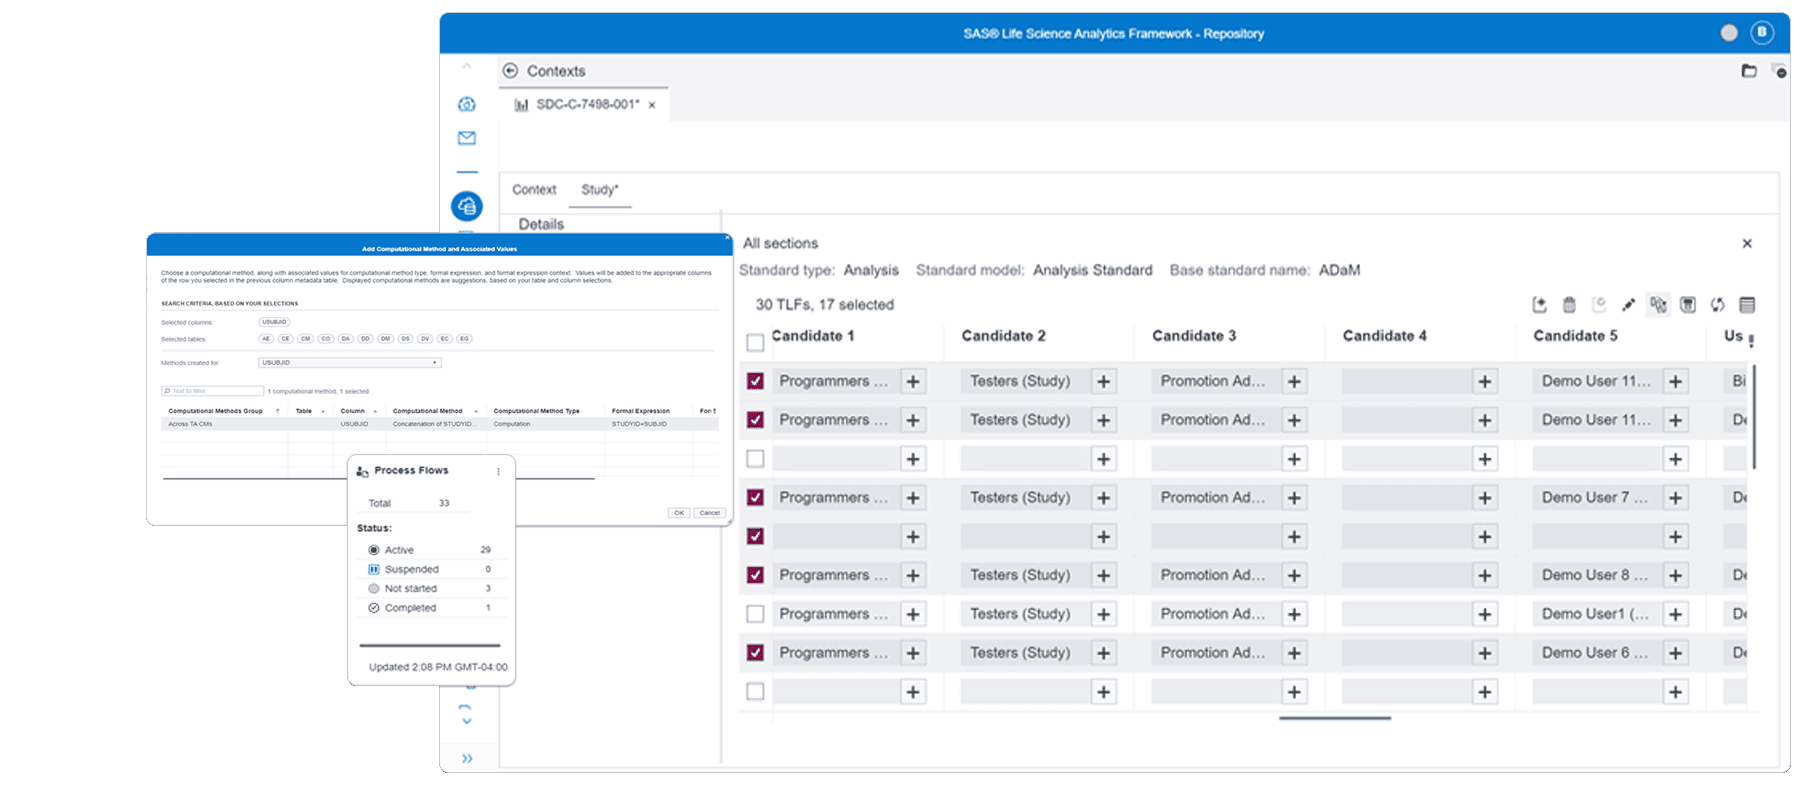Open the 'Methods created for' USUBJID dropdown
This screenshot has height=789, width=1800.
(x=350, y=363)
